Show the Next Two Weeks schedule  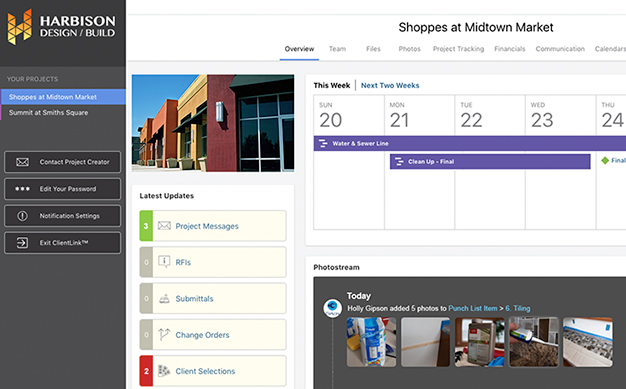point(390,85)
